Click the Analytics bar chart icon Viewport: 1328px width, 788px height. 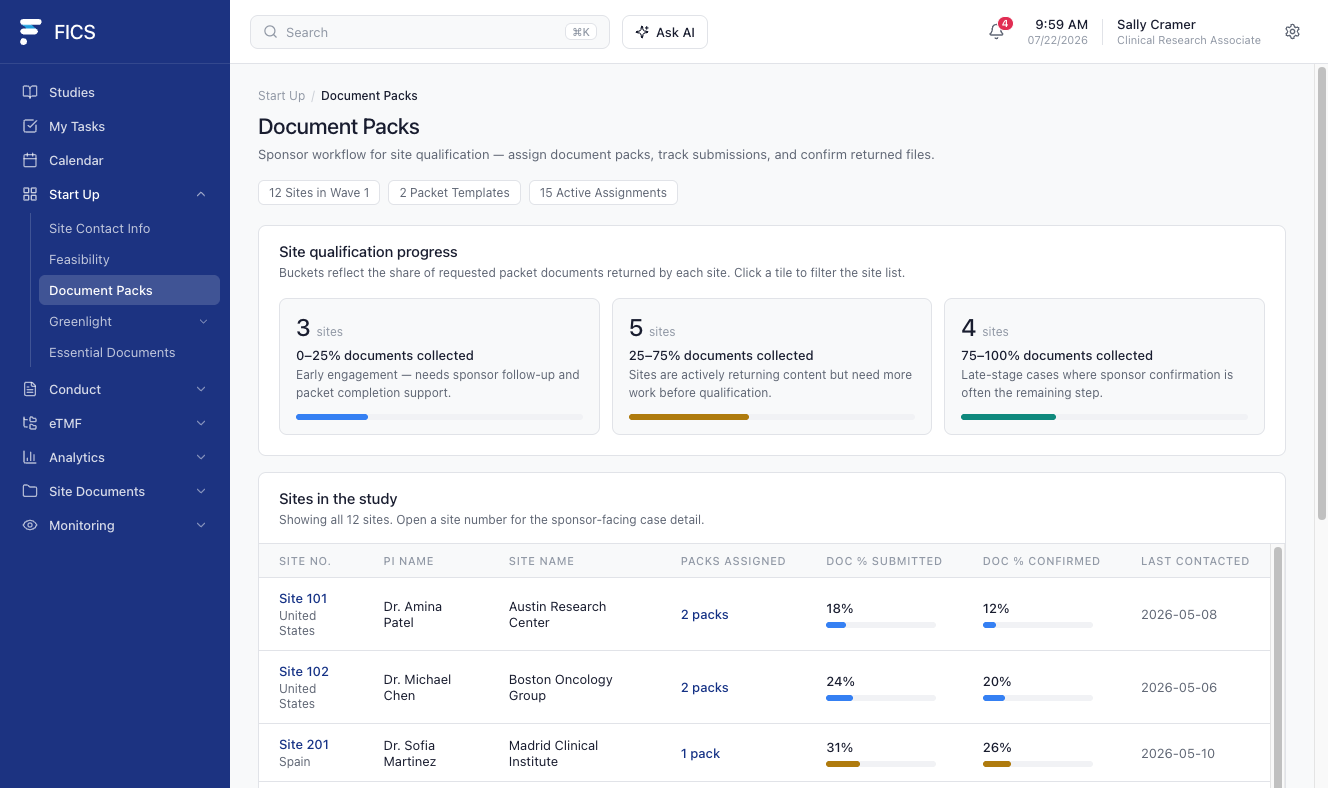tap(30, 457)
